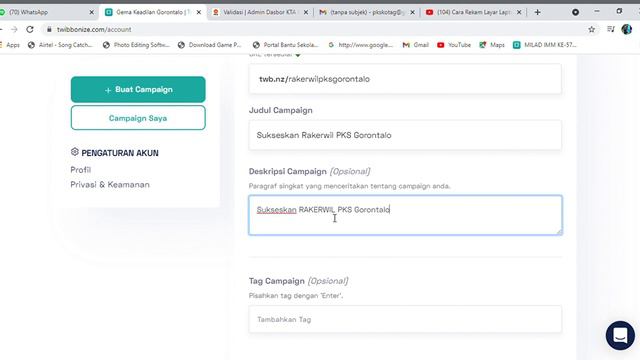The height and width of the screenshot is (360, 640).
Task: Open the Maps bookmark
Action: [x=492, y=45]
